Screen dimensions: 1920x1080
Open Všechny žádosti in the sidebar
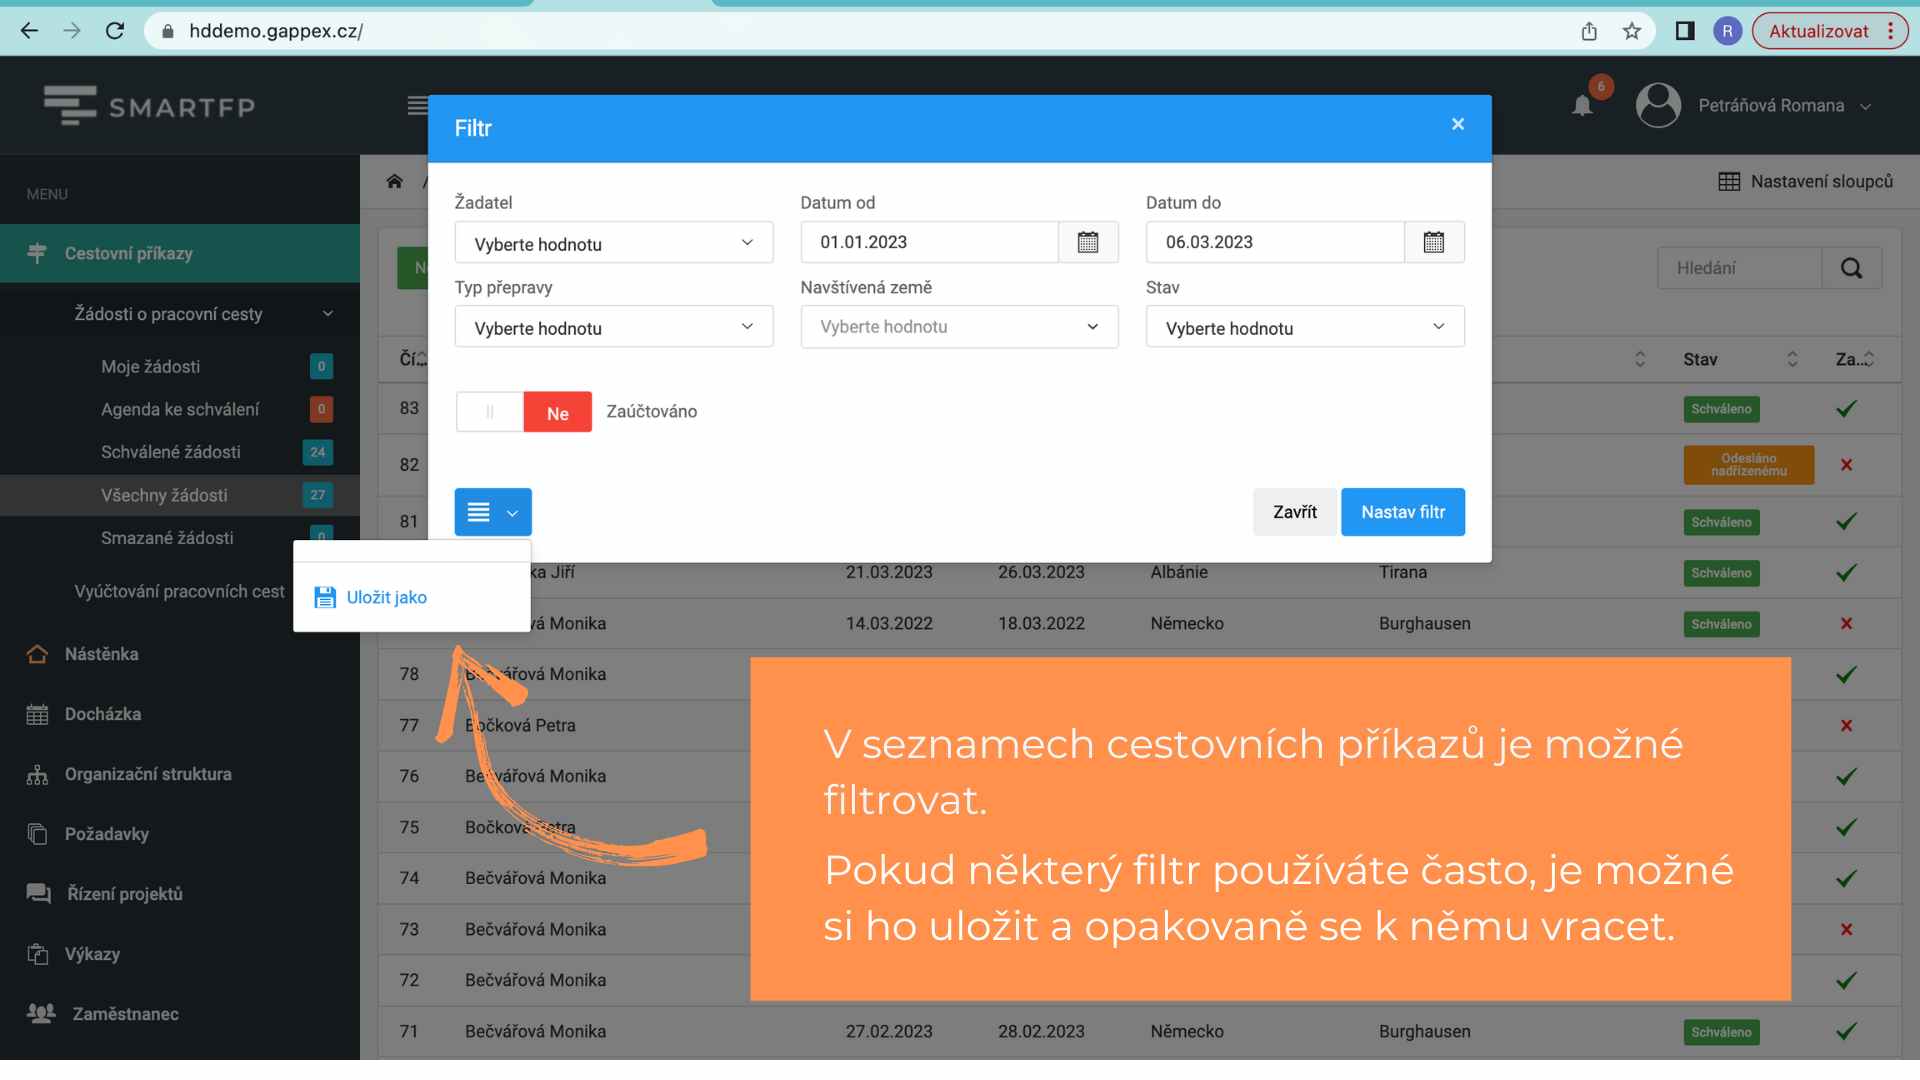point(164,495)
